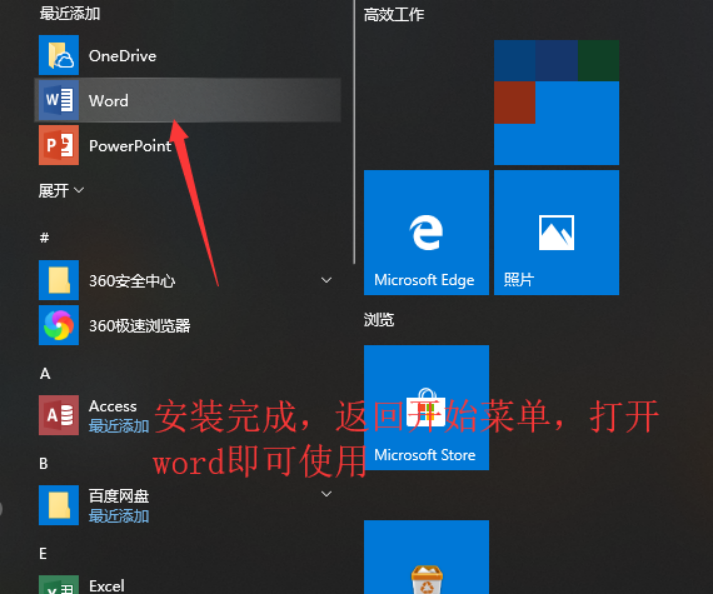The image size is (713, 594).
Task: Click the 360安全中心 folder icon
Action: (x=59, y=280)
